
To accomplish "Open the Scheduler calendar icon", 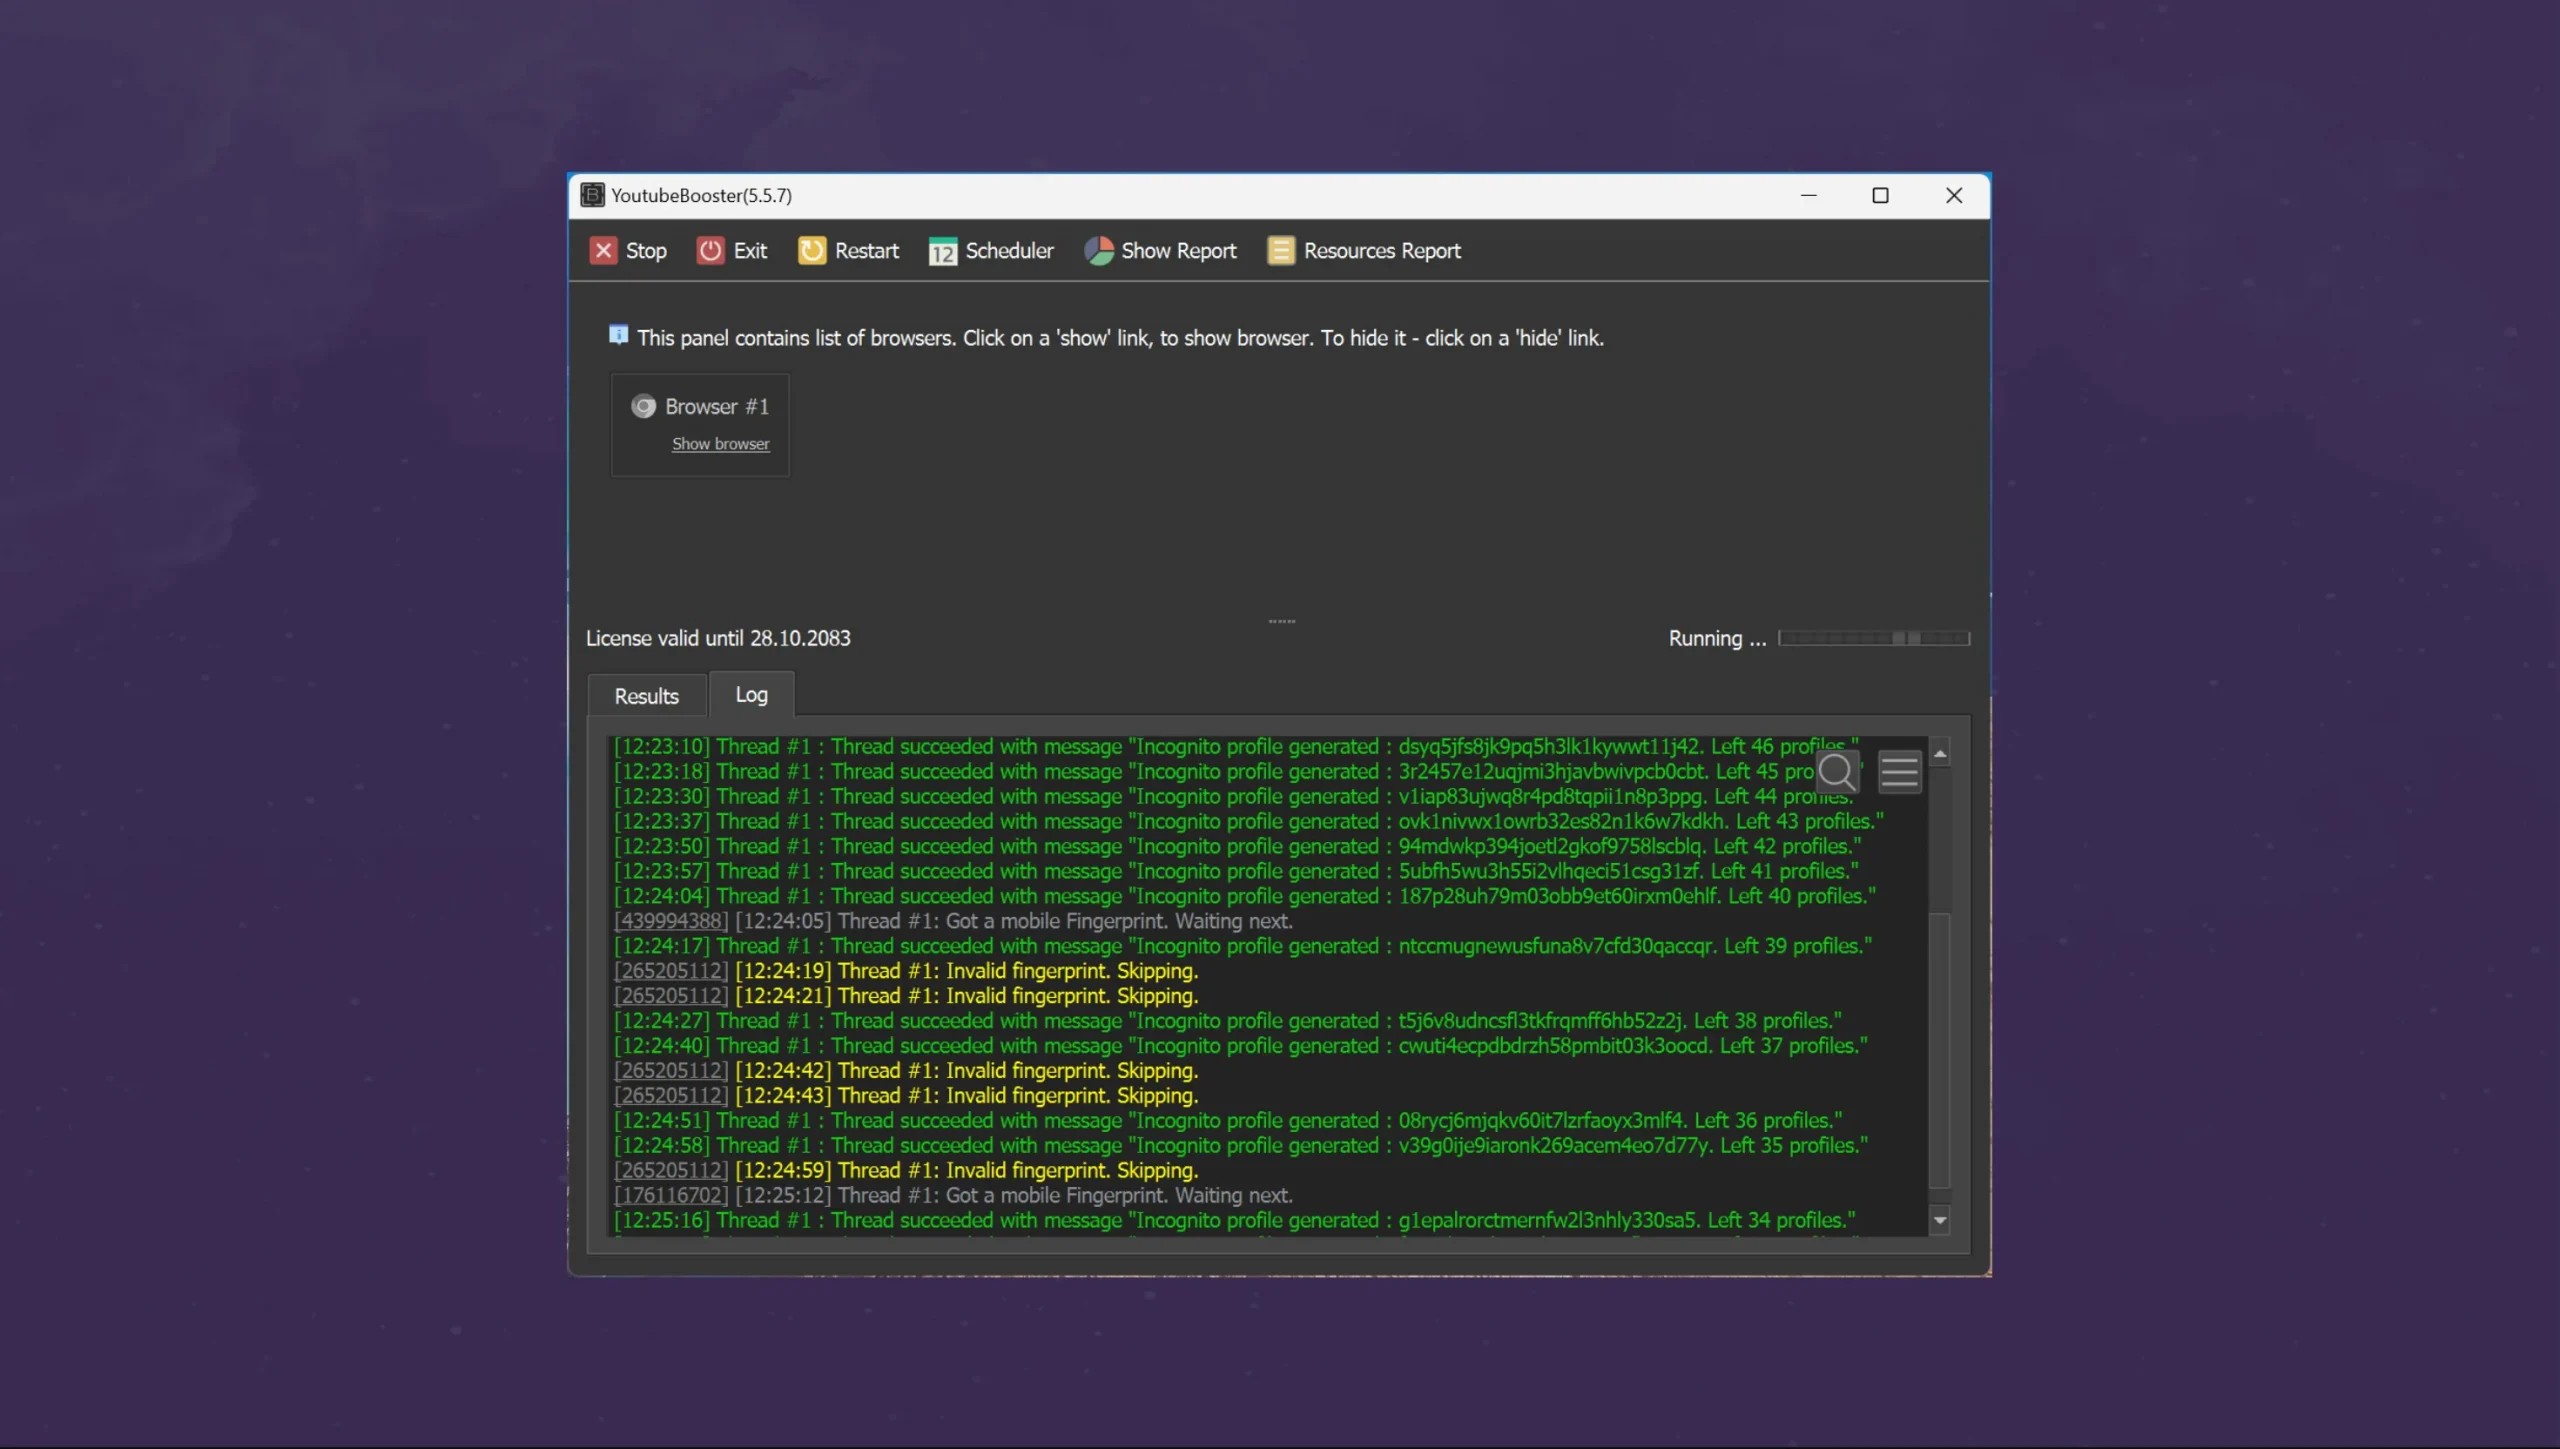I will pyautogui.click(x=942, y=251).
